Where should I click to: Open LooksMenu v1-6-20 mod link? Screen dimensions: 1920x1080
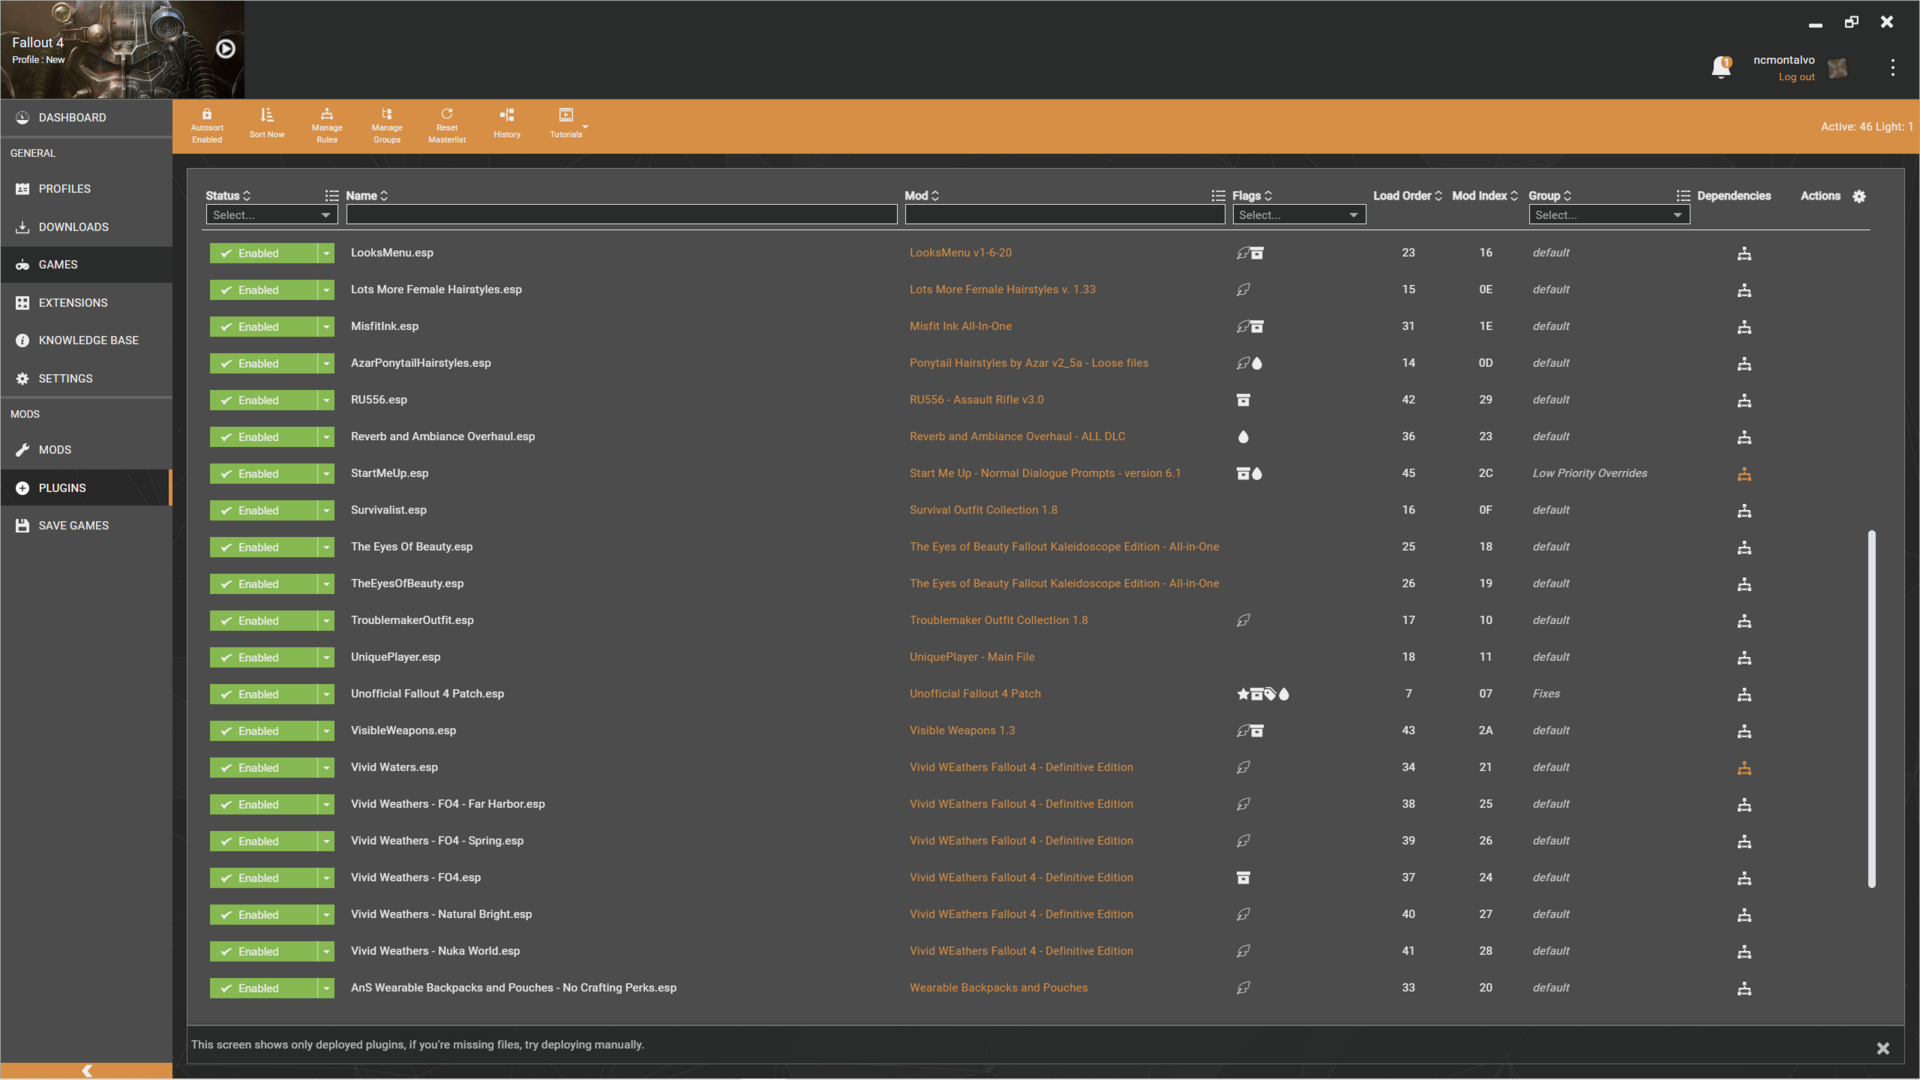click(x=960, y=253)
